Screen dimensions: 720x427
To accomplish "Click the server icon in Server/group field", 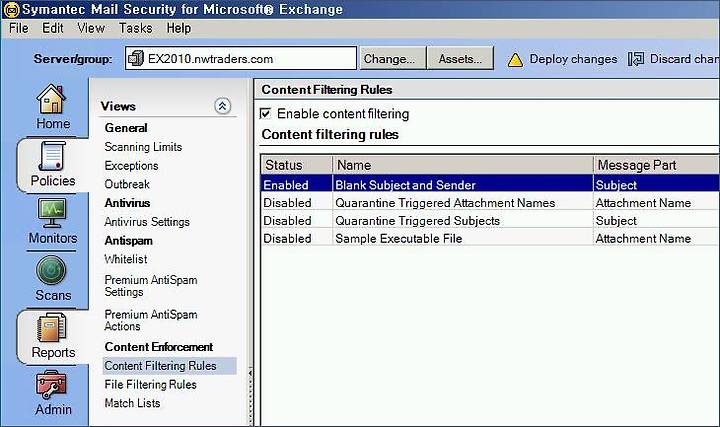I will coord(135,58).
